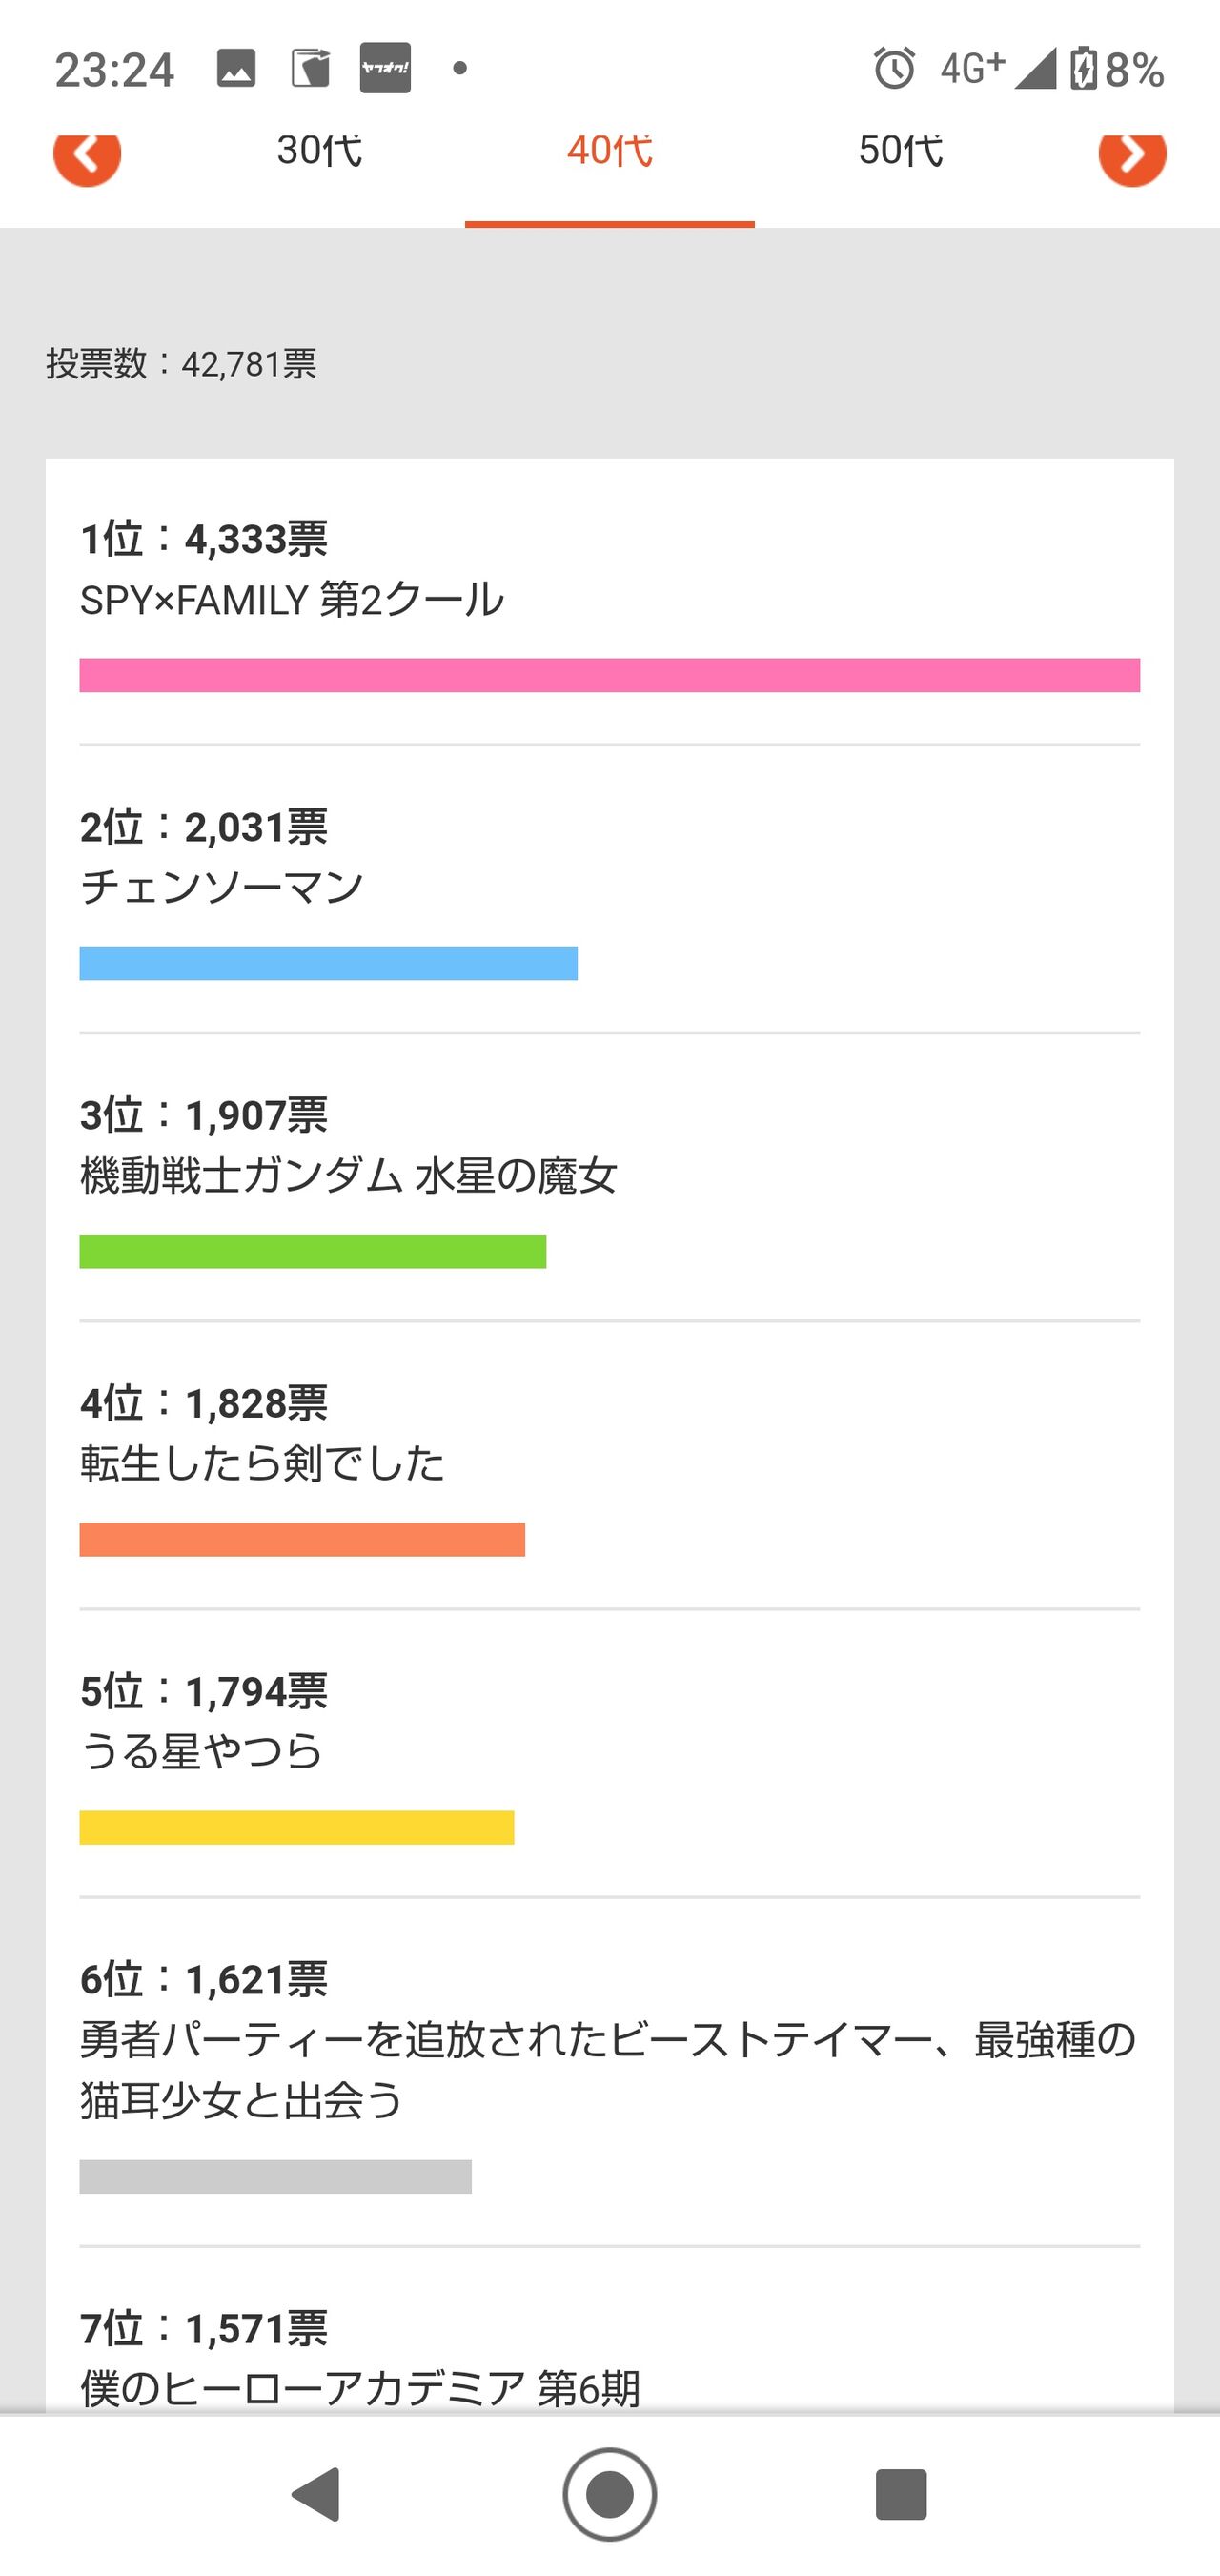Open the 50代 tab

point(900,151)
